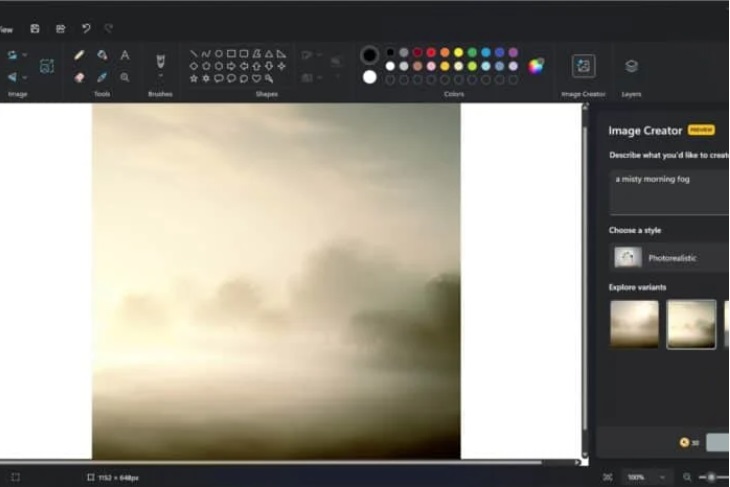730x487 pixels.
Task: Pick the Heart shape
Action: tap(257, 78)
